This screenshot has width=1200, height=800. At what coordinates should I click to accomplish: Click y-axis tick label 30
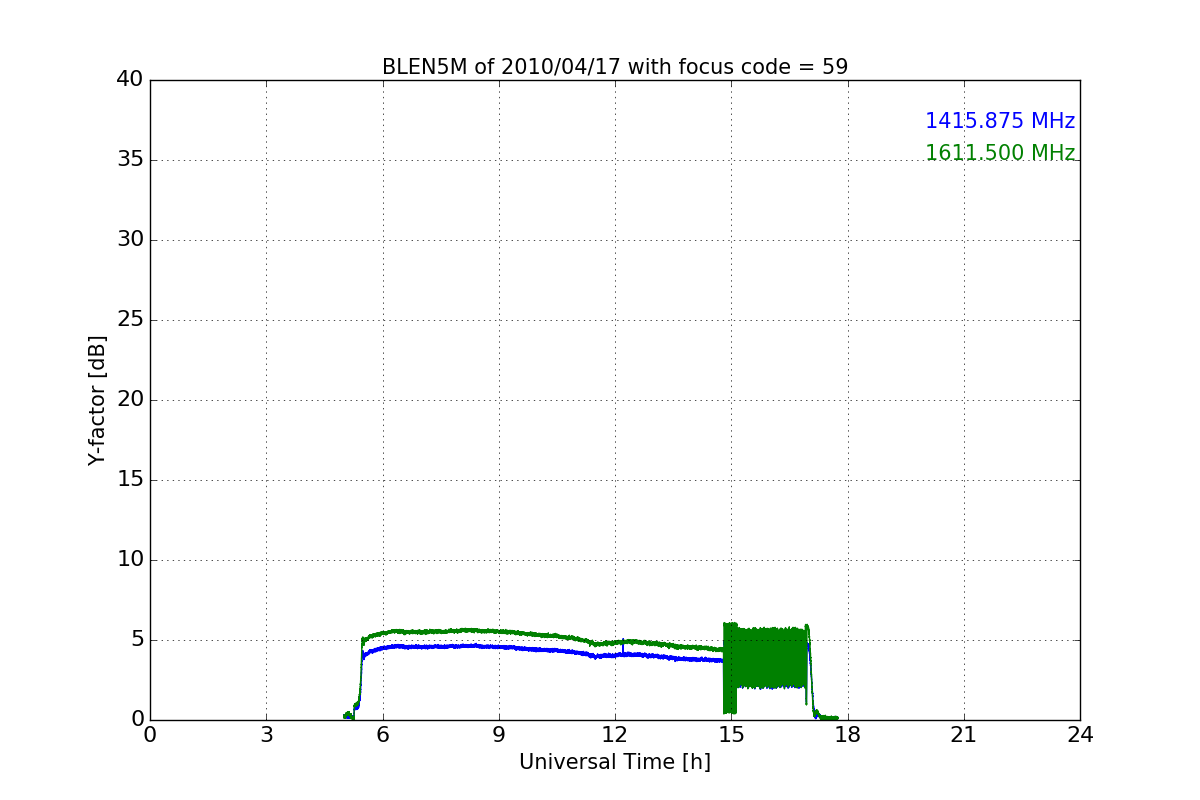[x=130, y=240]
